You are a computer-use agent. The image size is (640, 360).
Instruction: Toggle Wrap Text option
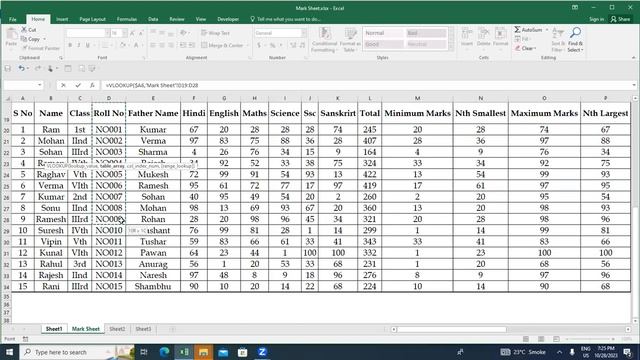pos(216,33)
